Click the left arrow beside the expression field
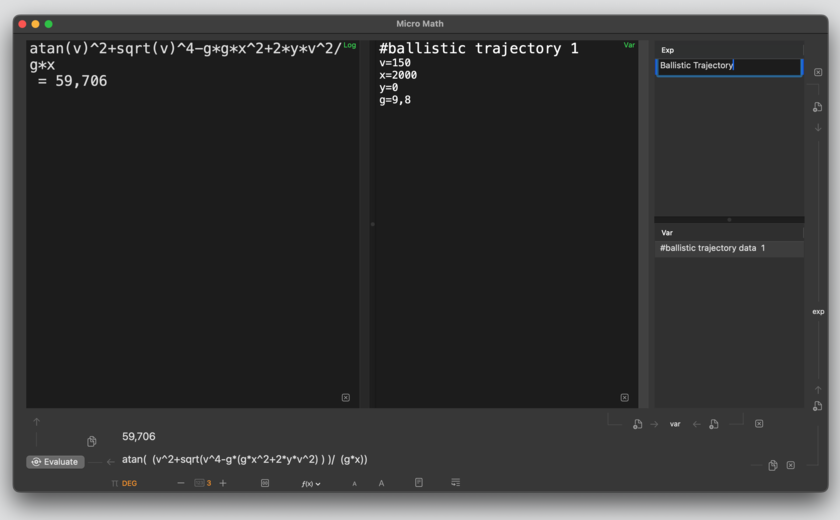The height and width of the screenshot is (520, 840). point(110,462)
